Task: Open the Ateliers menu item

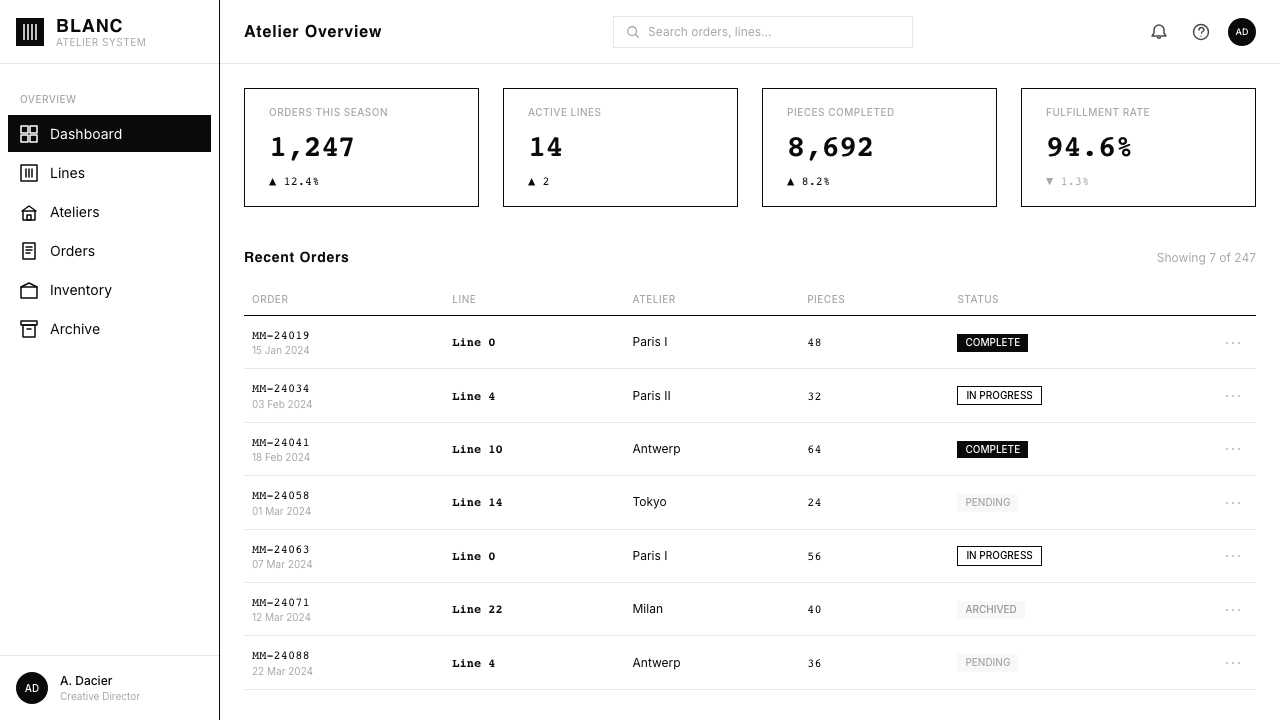Action: point(109,212)
